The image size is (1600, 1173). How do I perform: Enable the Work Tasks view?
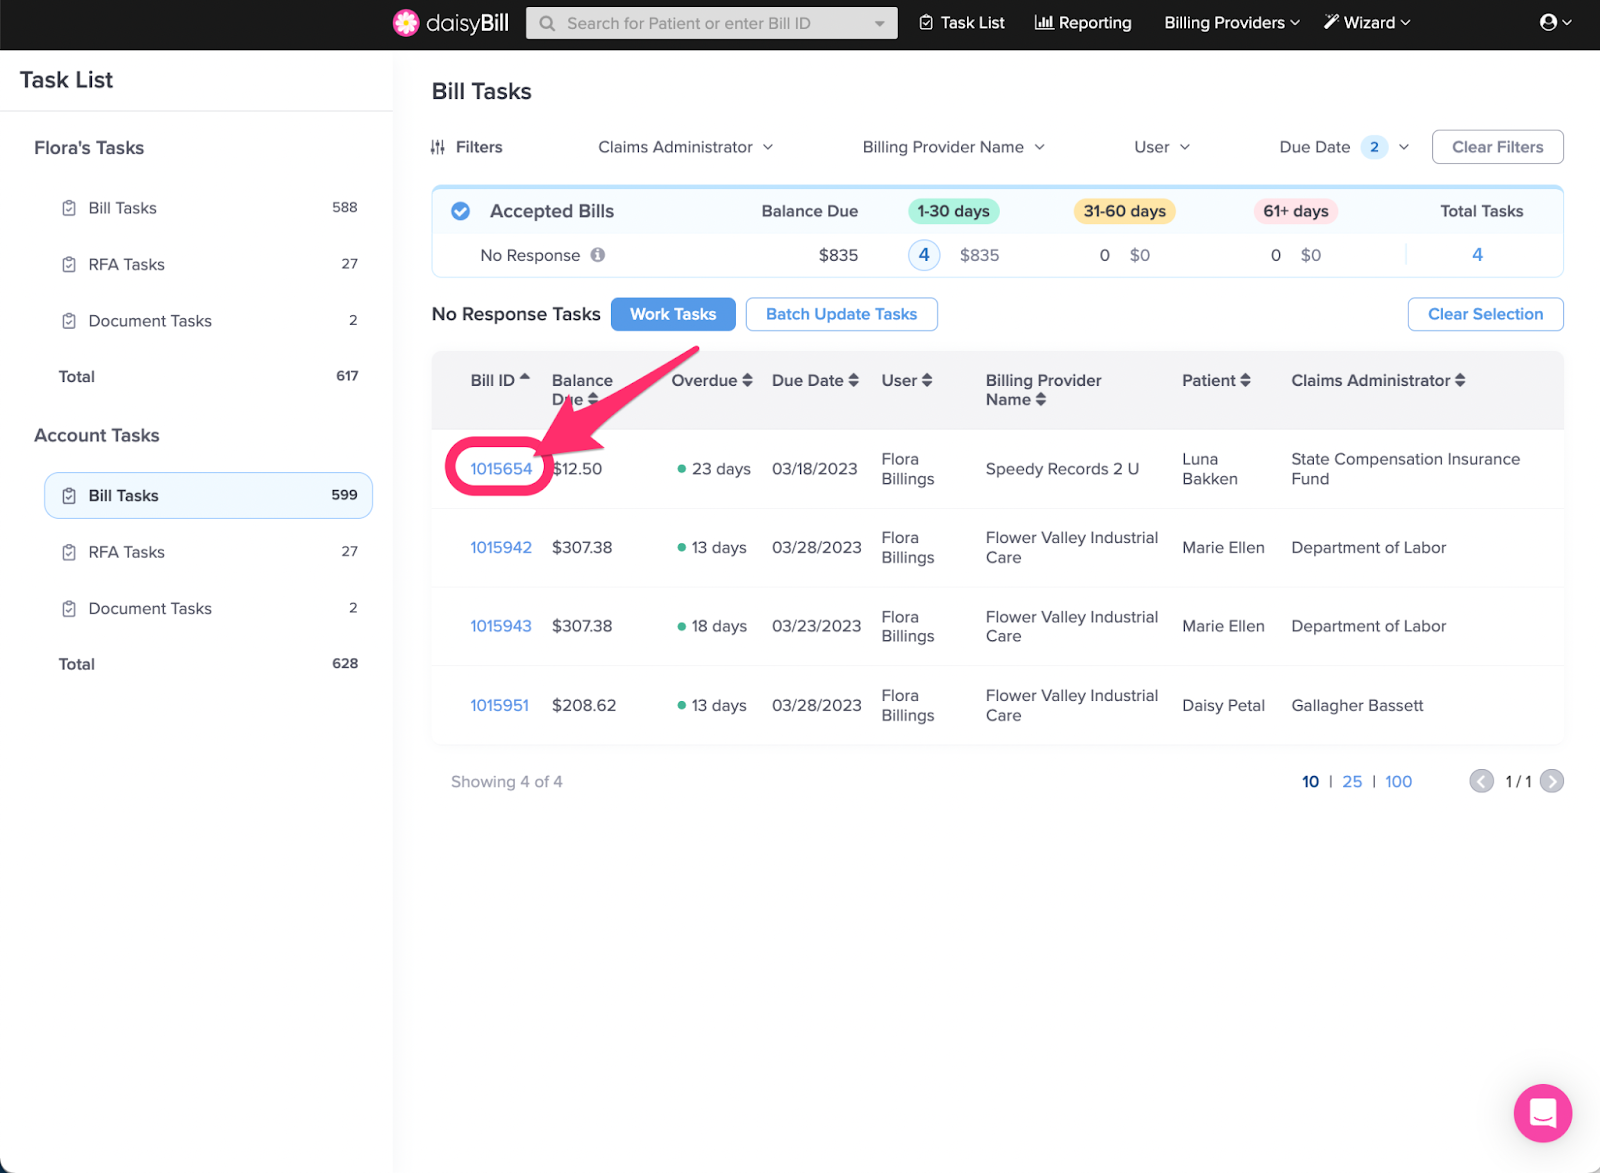point(672,314)
